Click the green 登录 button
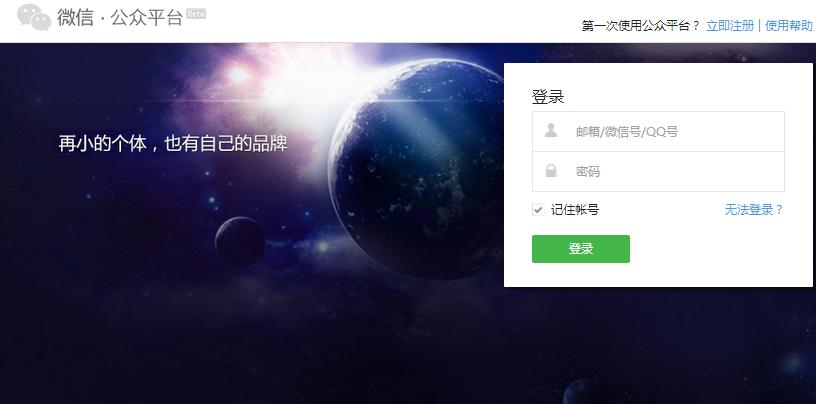The image size is (816, 404). (581, 249)
